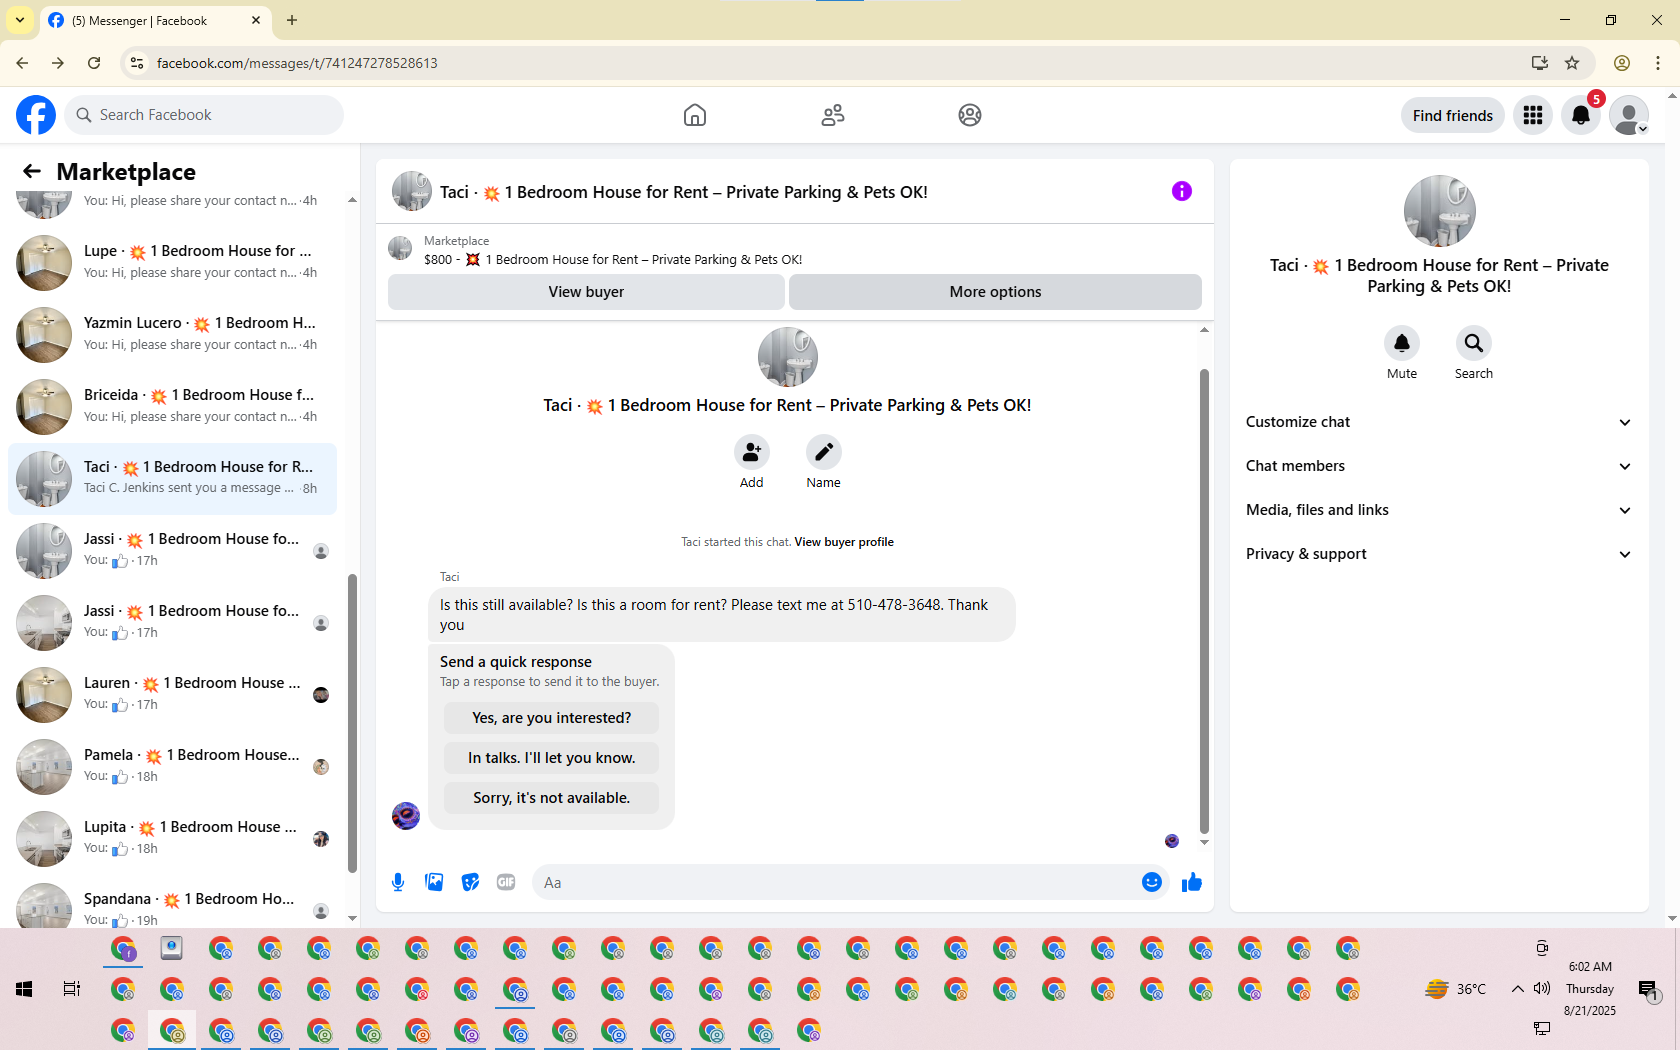This screenshot has height=1050, width=1680.
Task: Open Pamela conversation
Action: coord(172,766)
